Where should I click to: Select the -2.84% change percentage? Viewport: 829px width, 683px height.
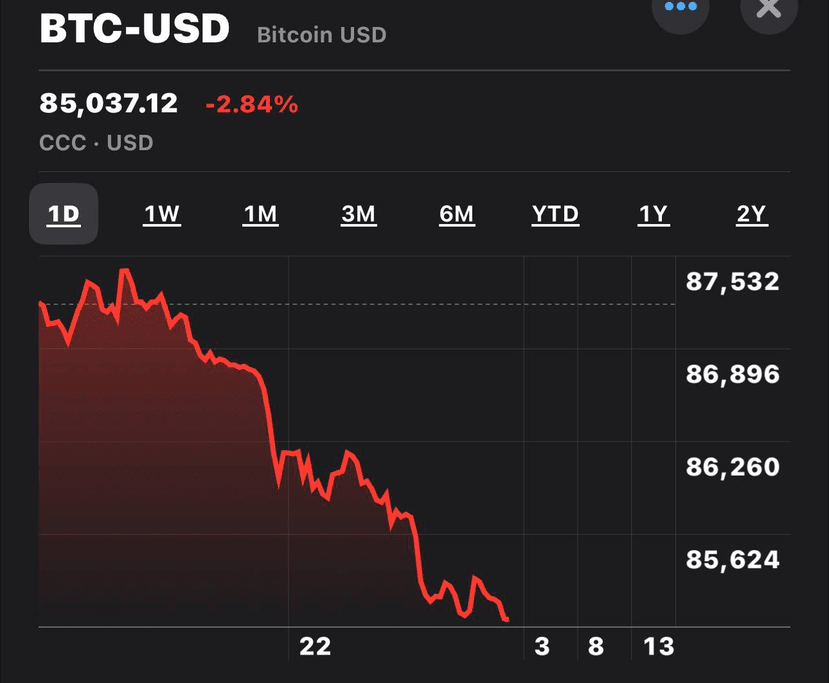coord(250,103)
